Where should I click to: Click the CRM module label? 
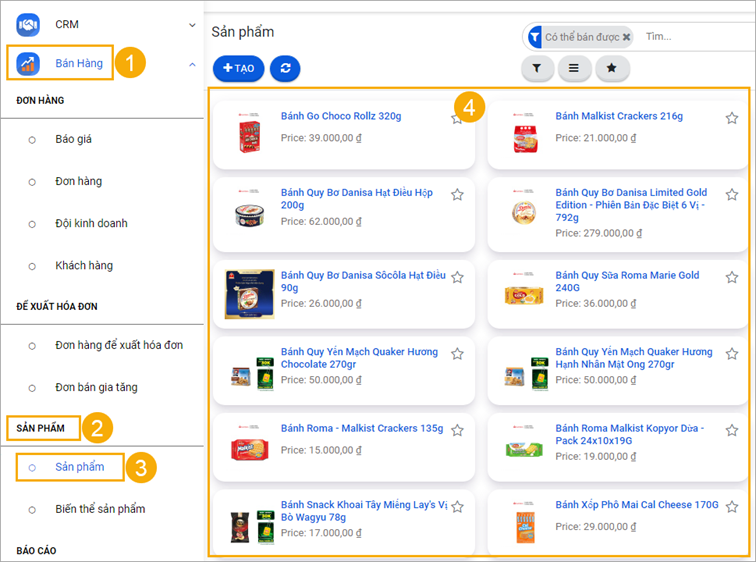(67, 25)
